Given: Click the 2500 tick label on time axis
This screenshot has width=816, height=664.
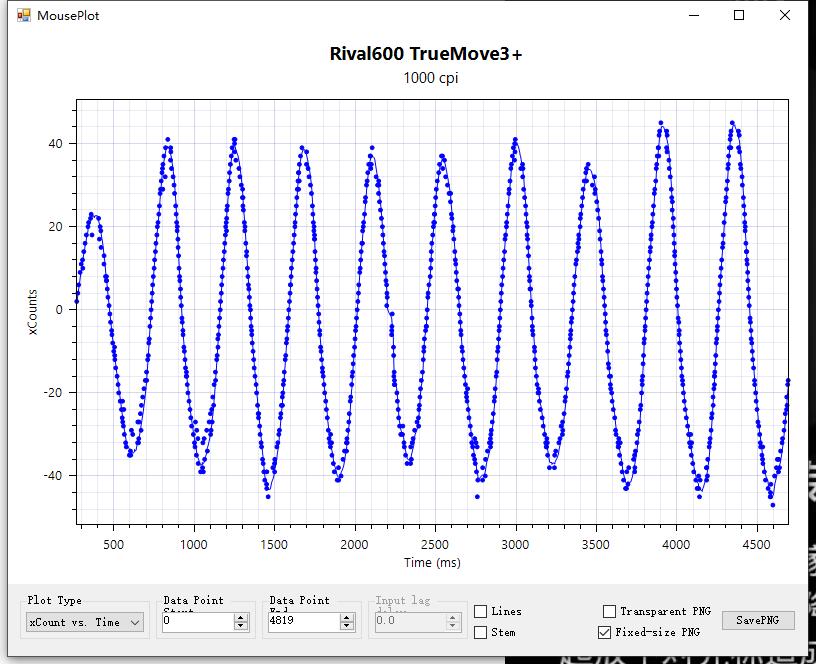Looking at the screenshot, I should [435, 545].
